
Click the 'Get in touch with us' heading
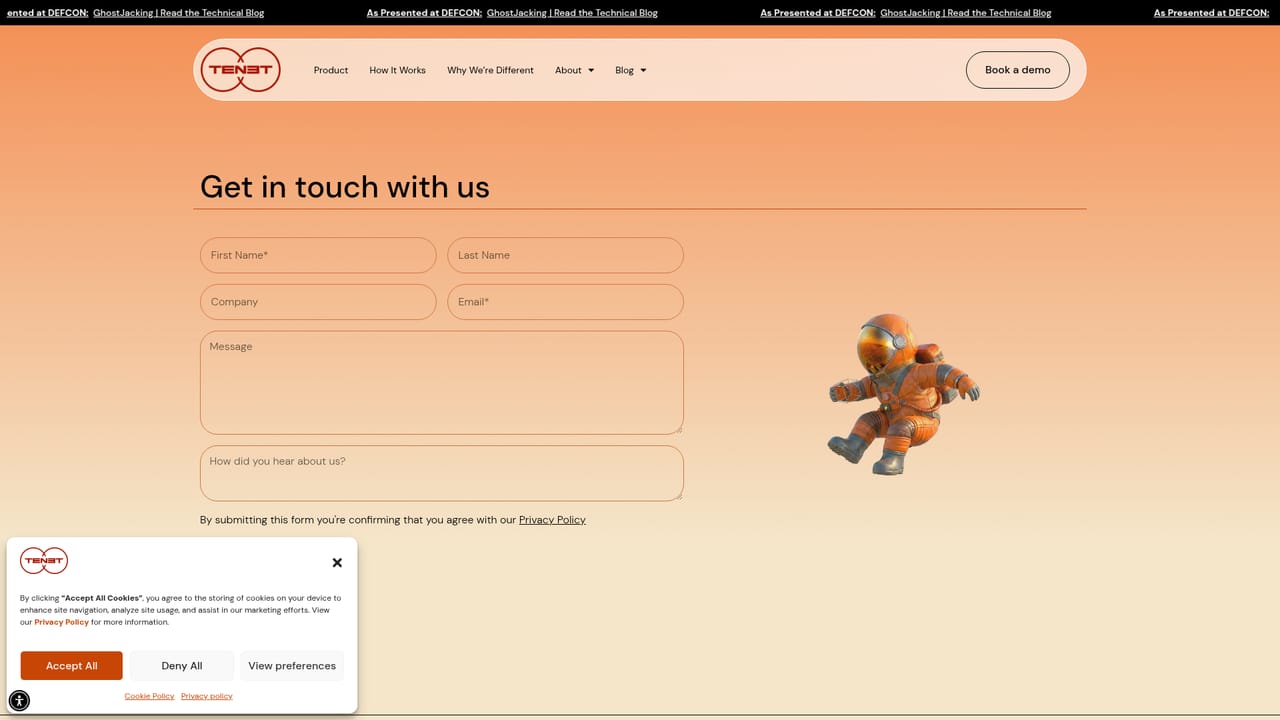345,187
